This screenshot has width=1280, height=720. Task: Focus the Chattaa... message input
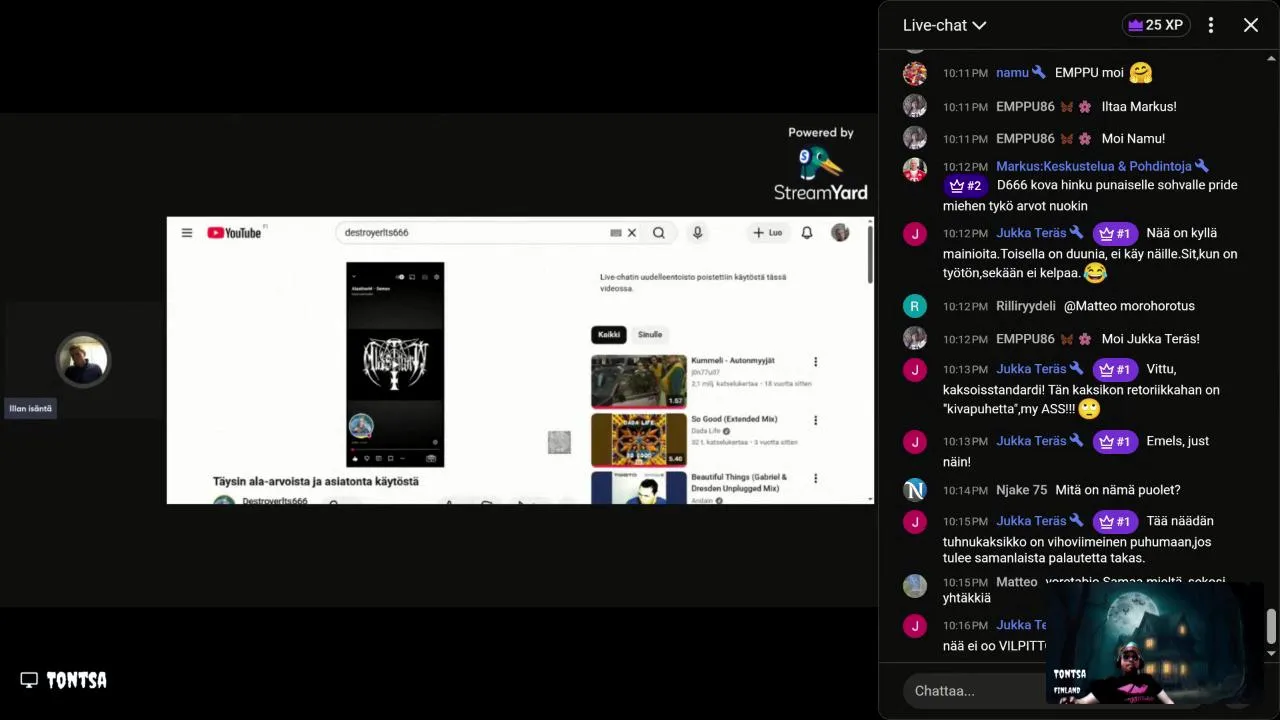coord(973,691)
